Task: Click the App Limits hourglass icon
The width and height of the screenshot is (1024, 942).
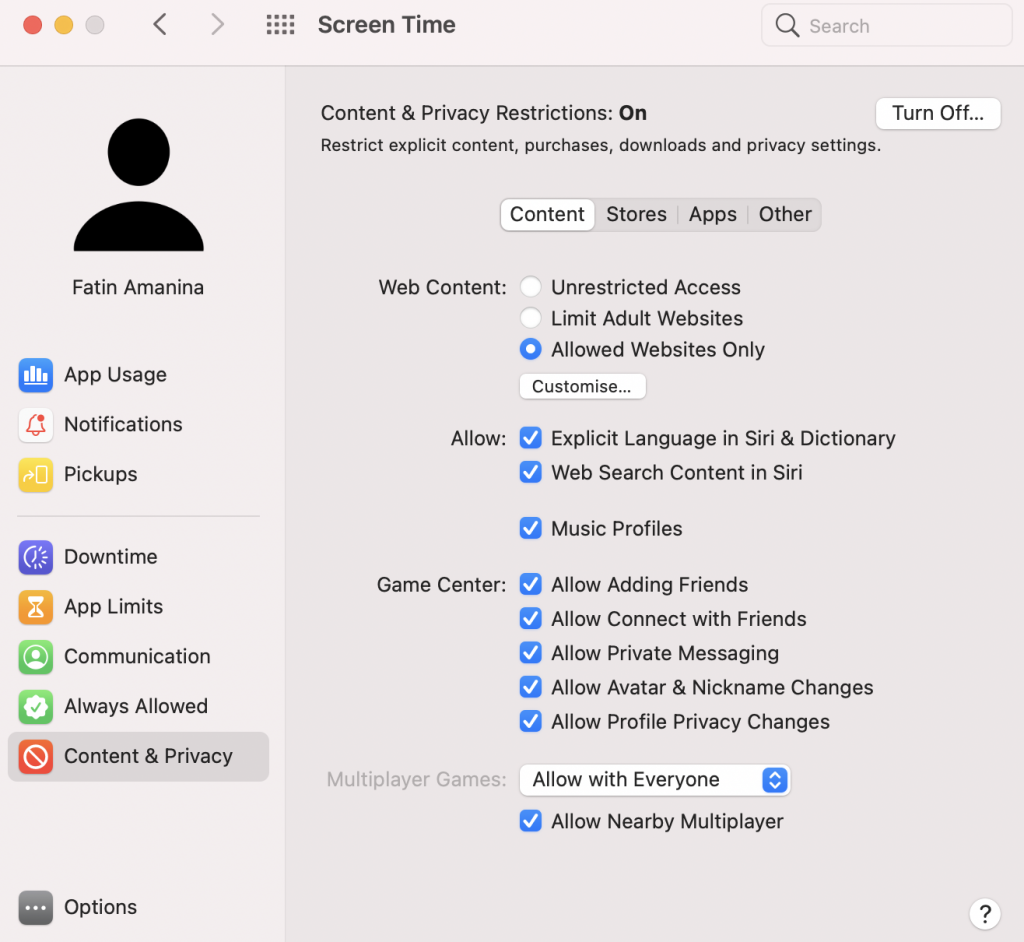Action: click(36, 607)
